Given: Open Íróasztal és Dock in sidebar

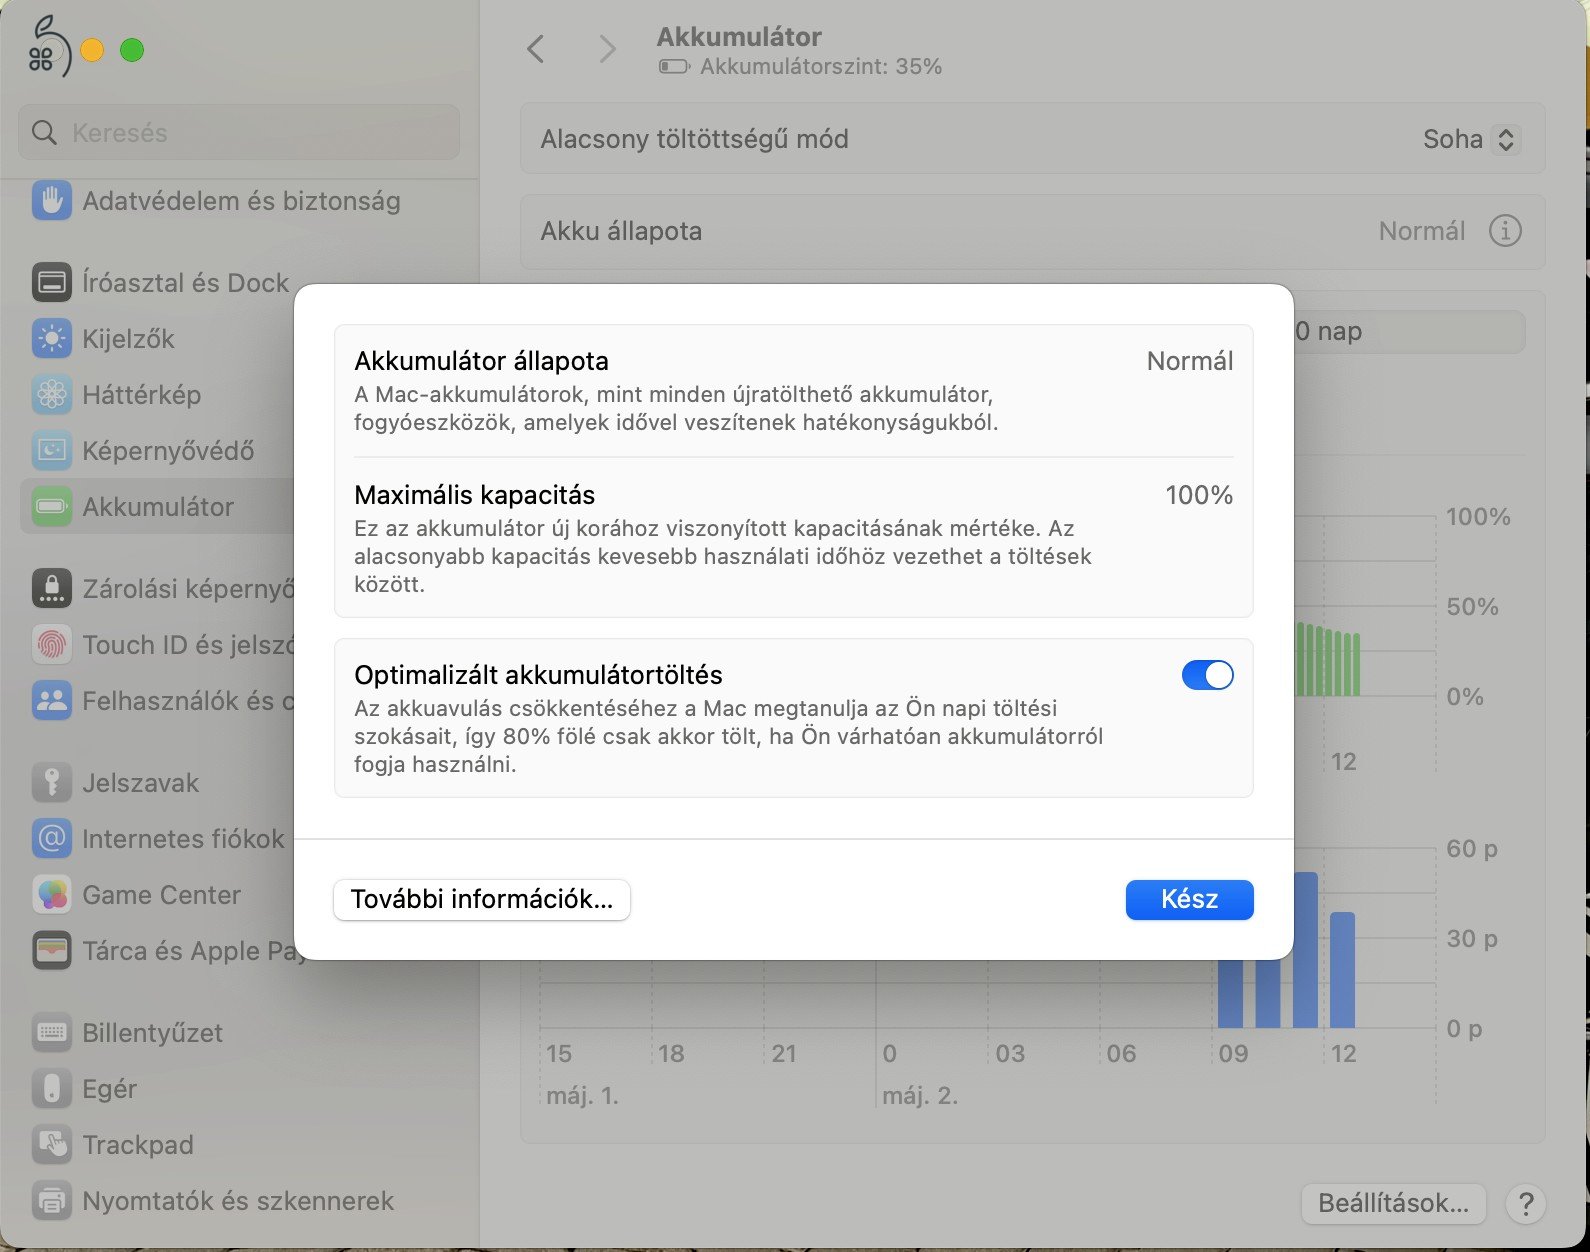Looking at the screenshot, I should coord(185,283).
